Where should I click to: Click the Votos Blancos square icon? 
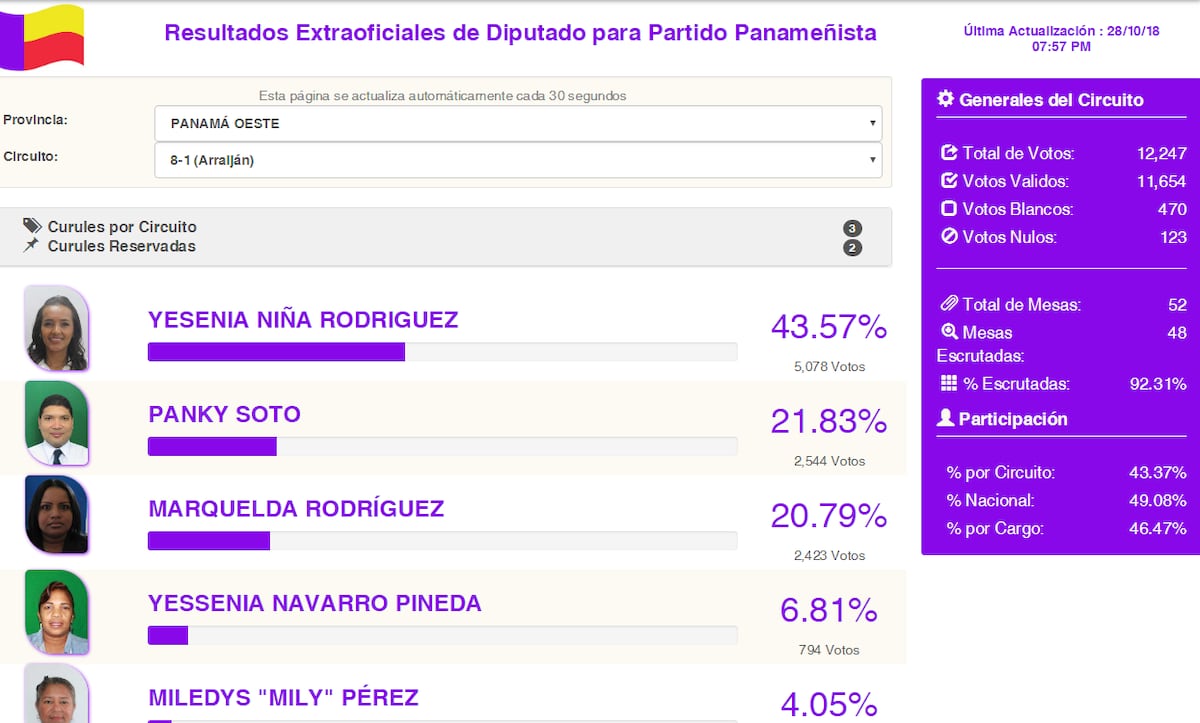click(x=949, y=209)
